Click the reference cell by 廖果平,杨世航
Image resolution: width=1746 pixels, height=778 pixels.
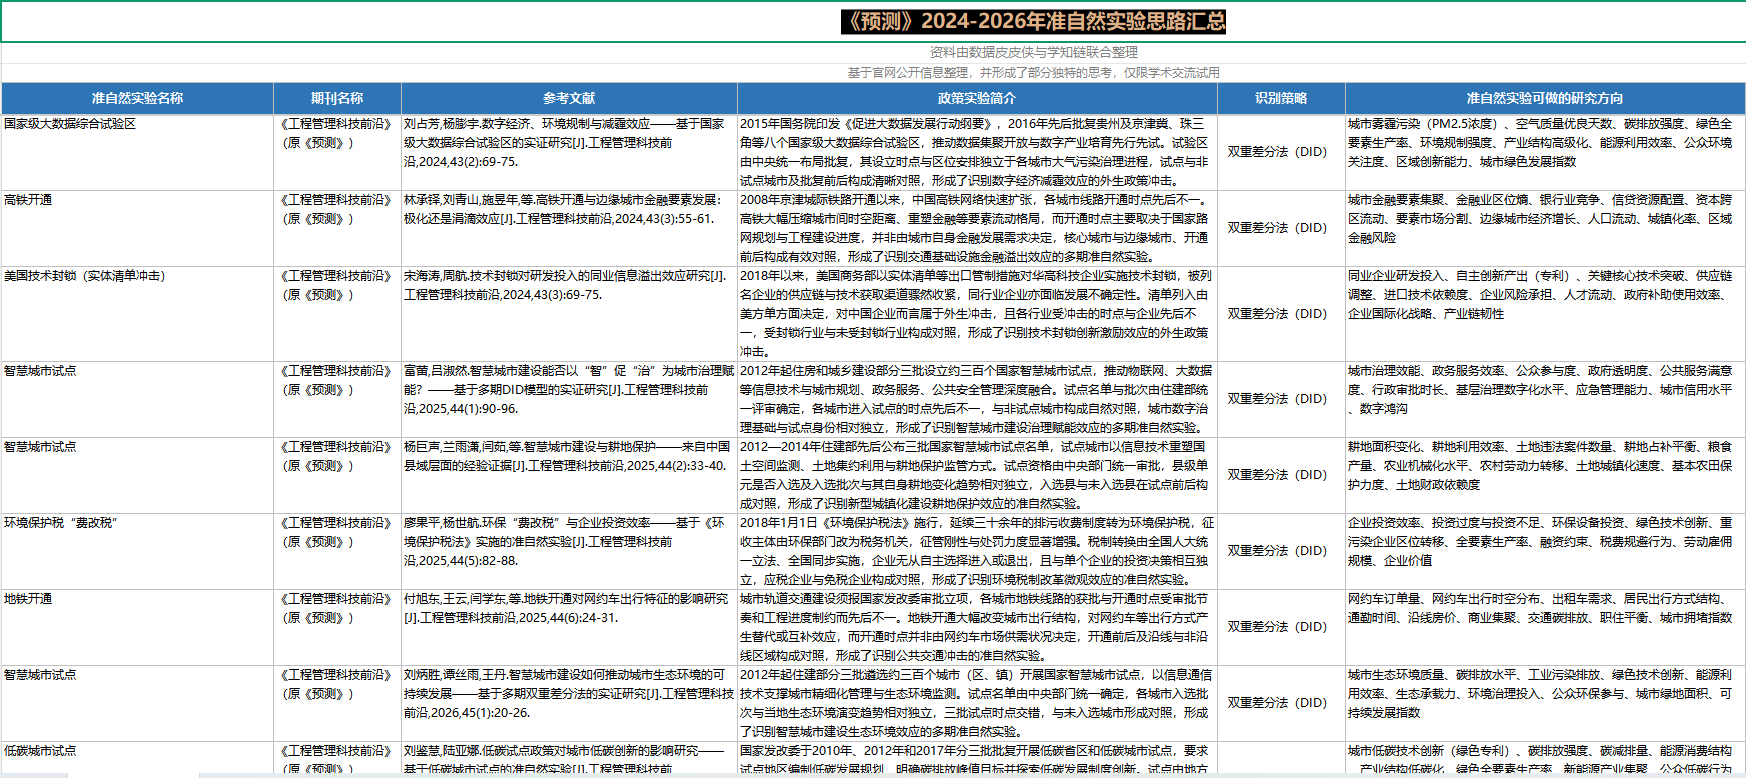click(569, 551)
